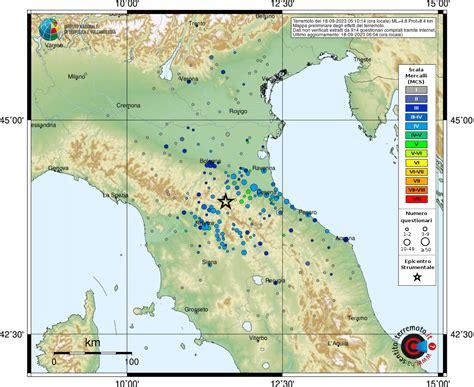Viewport: 474px width, 387px height.
Task: Click the Teramo city label
Action: click(x=358, y=318)
